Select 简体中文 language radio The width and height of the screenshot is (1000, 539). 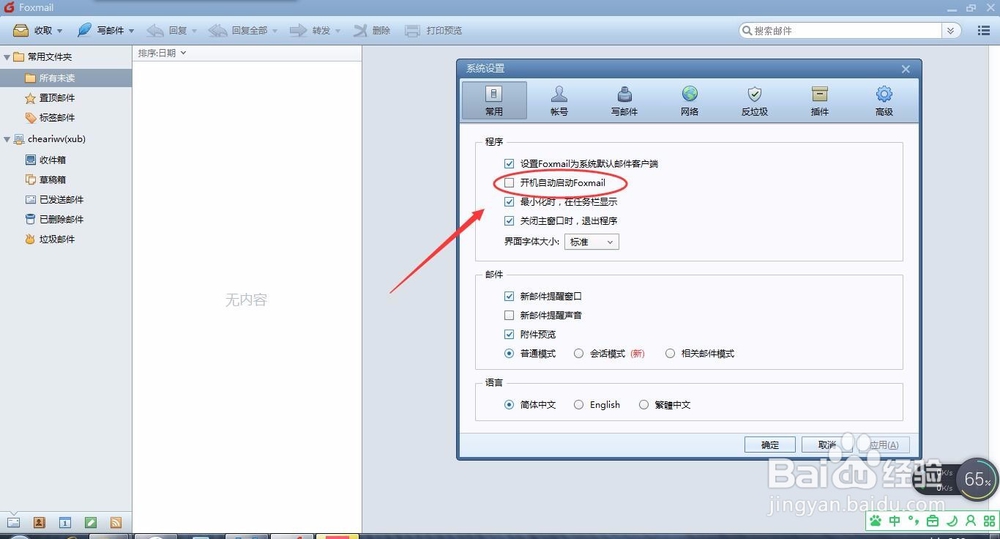tap(509, 404)
